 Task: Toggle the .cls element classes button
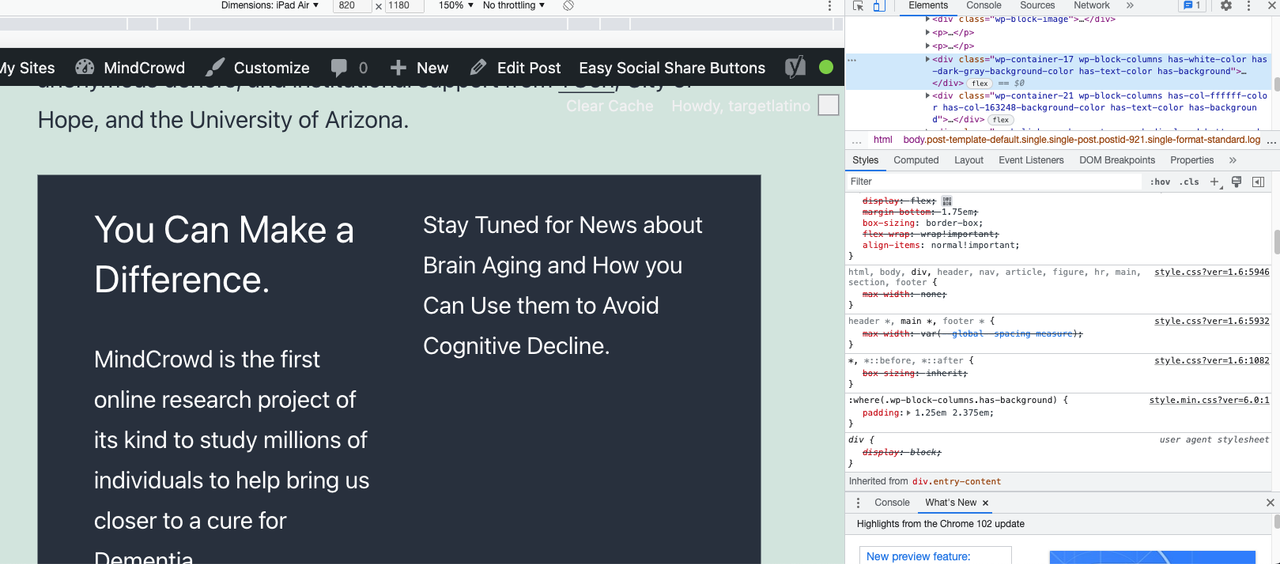[1189, 182]
